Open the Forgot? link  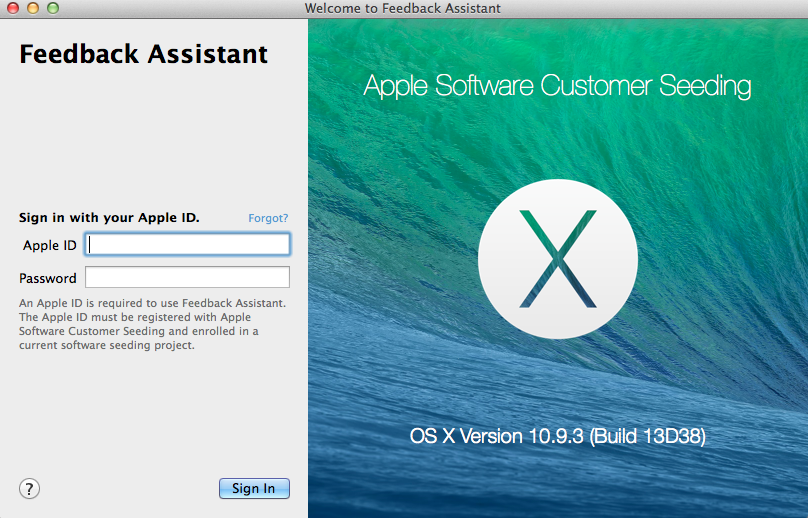pos(268,218)
